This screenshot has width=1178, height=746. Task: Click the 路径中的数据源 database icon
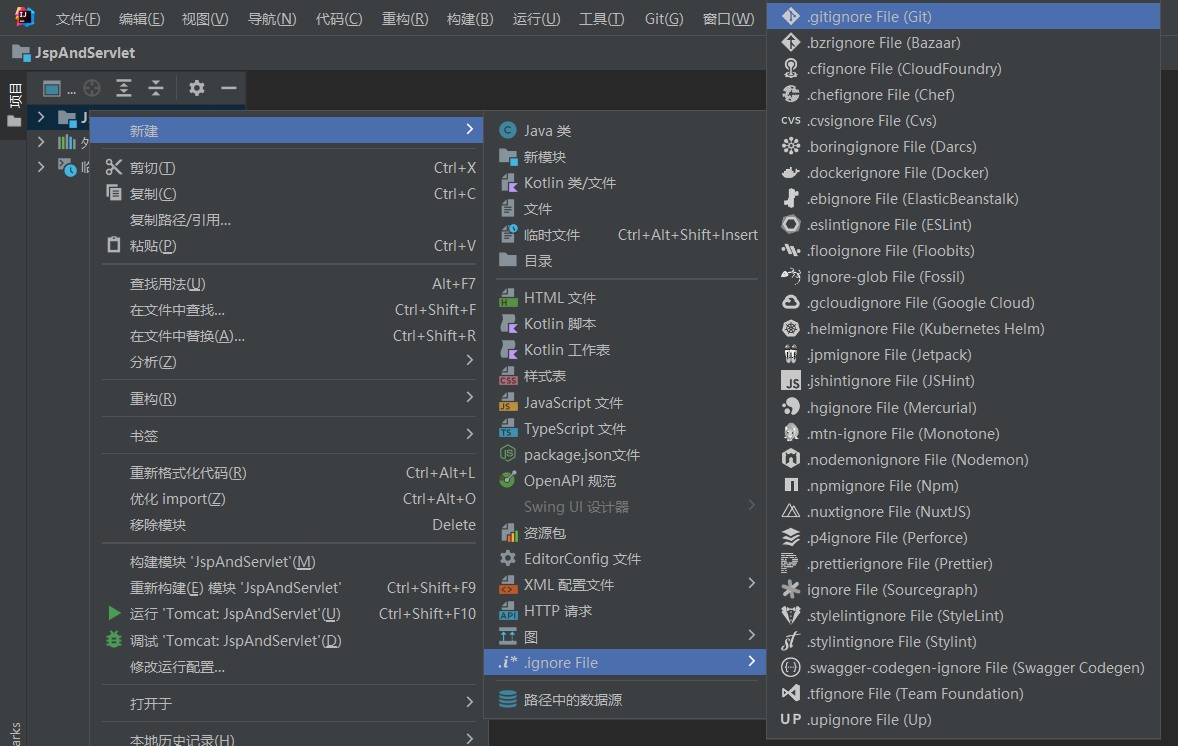pos(508,699)
